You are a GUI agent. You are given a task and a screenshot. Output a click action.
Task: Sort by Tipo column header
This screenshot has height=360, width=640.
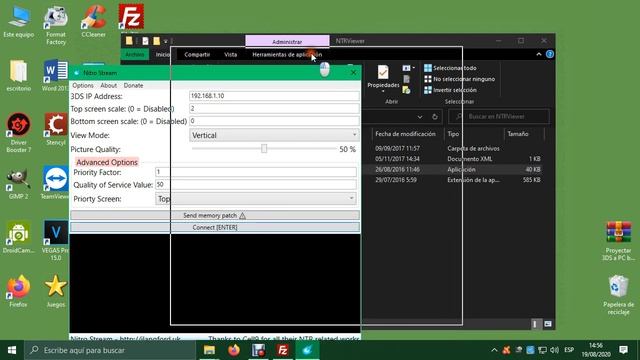click(453, 134)
